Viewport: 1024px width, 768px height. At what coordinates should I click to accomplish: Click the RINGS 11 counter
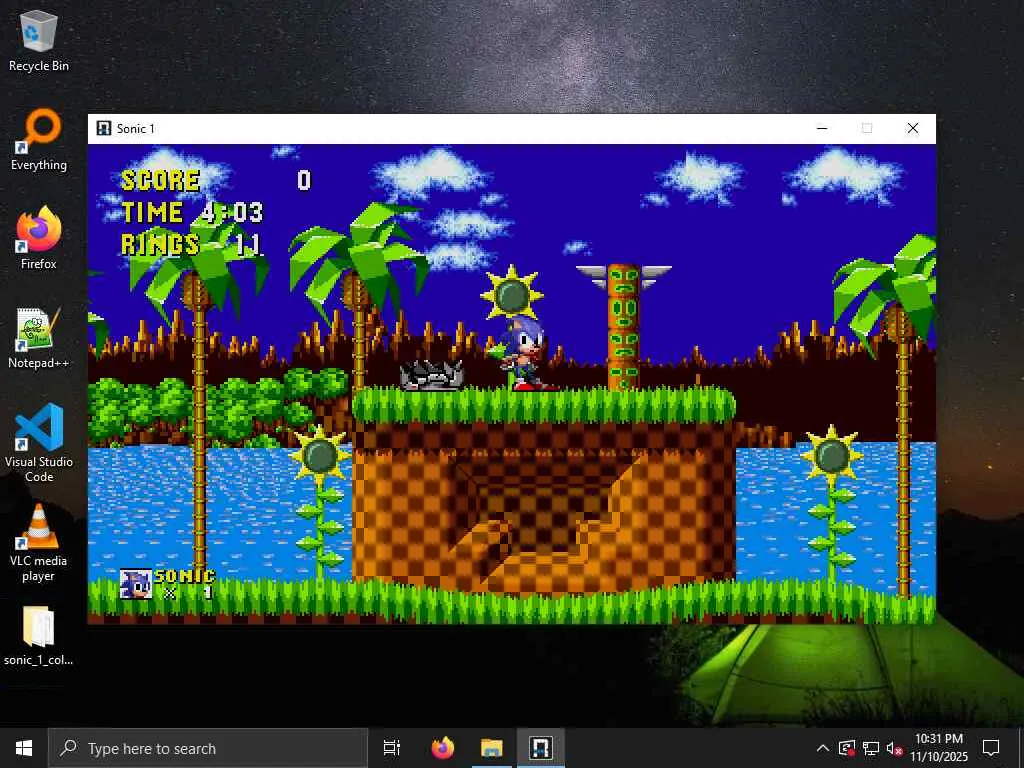coord(192,244)
